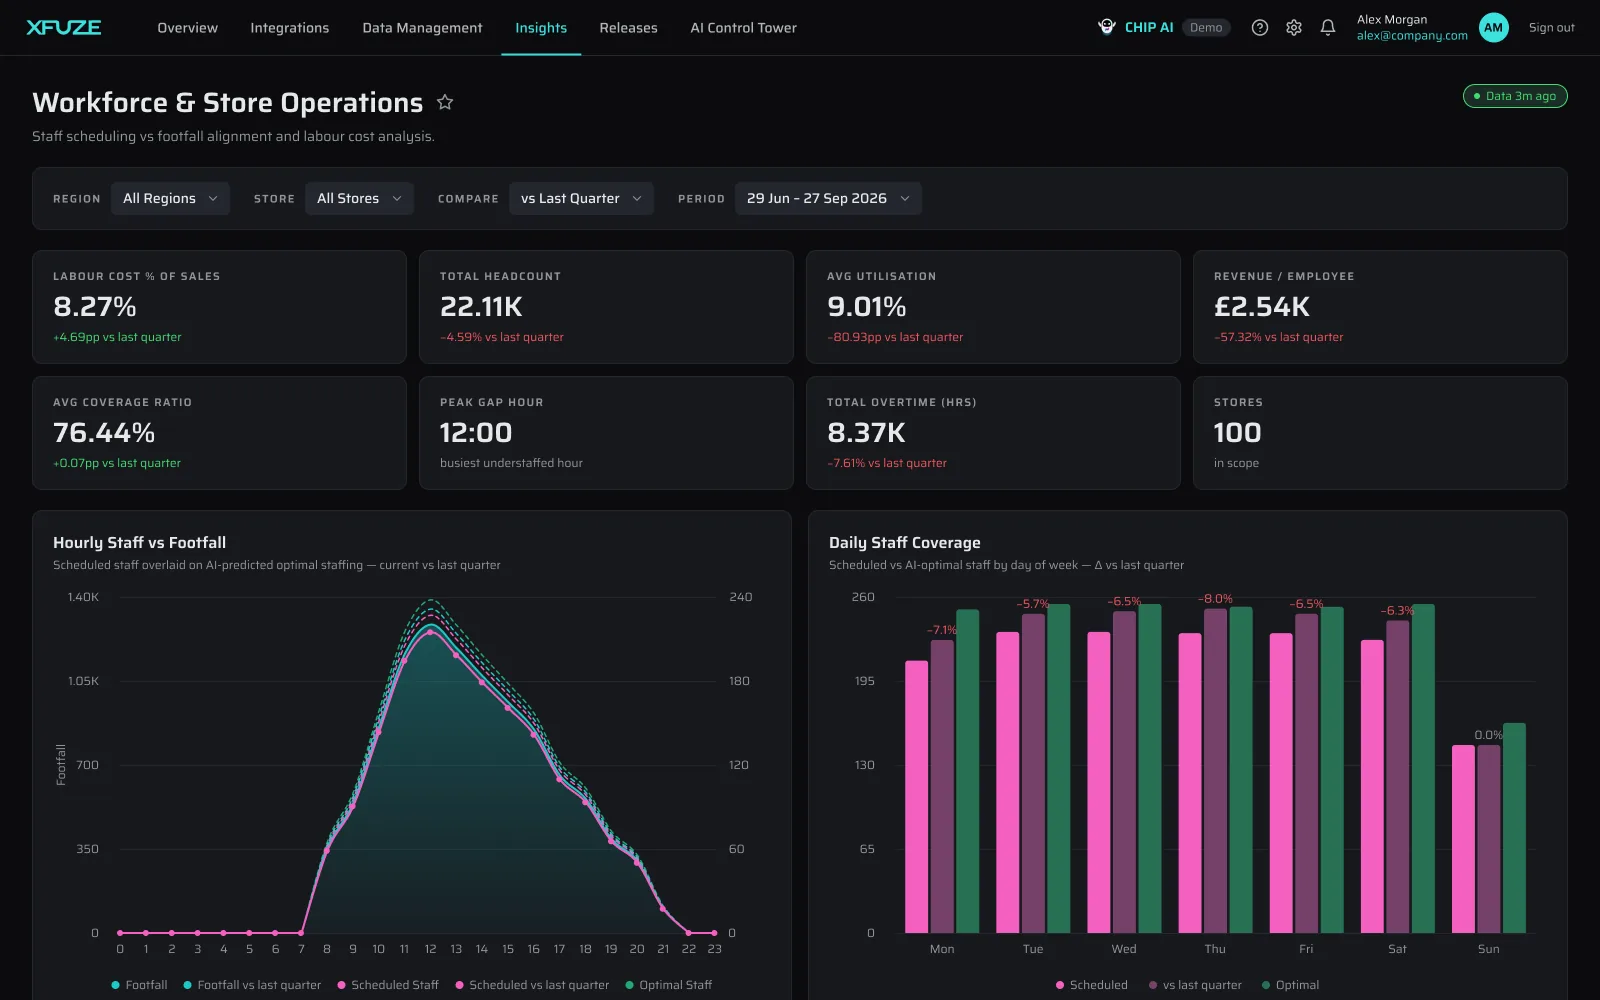This screenshot has height=1000, width=1600.
Task: Click the alex@company.com email link
Action: [1412, 36]
